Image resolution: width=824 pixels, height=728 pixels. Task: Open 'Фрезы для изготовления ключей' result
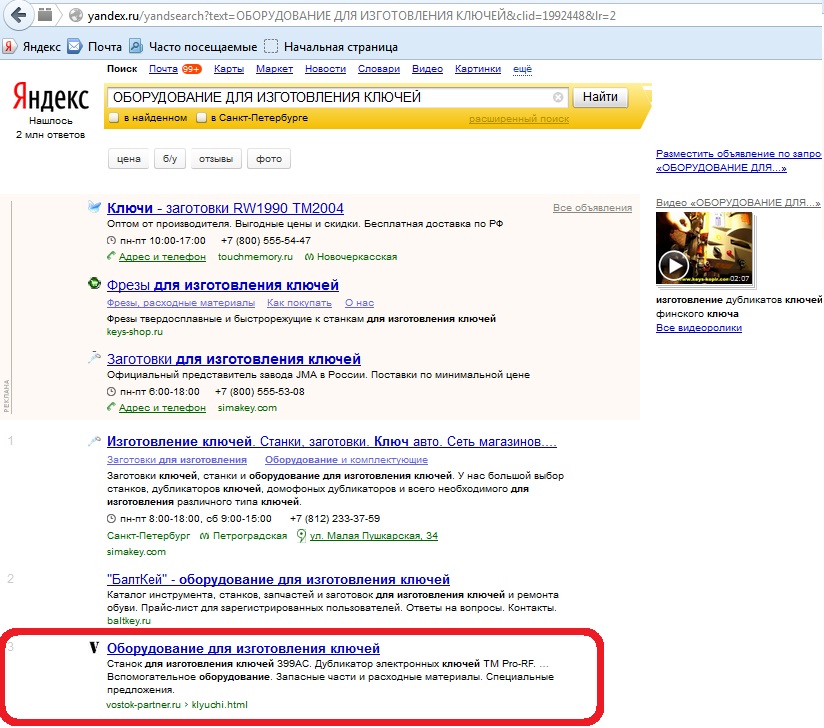click(x=222, y=285)
